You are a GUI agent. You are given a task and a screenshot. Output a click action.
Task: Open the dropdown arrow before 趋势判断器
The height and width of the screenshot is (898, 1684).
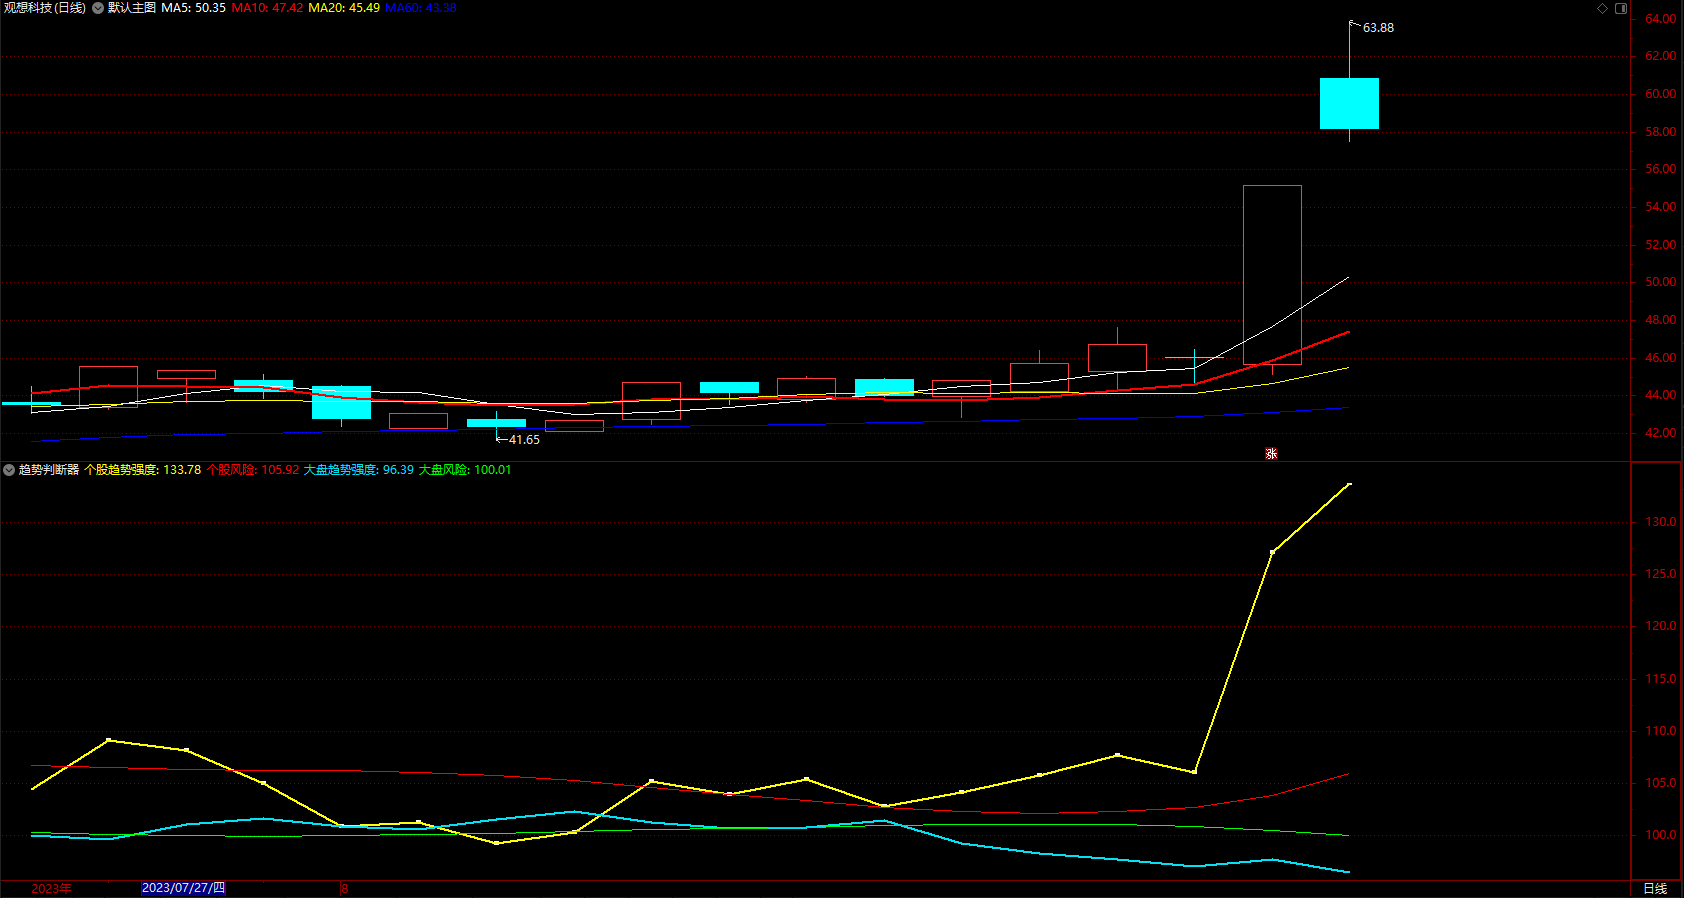(x=9, y=470)
